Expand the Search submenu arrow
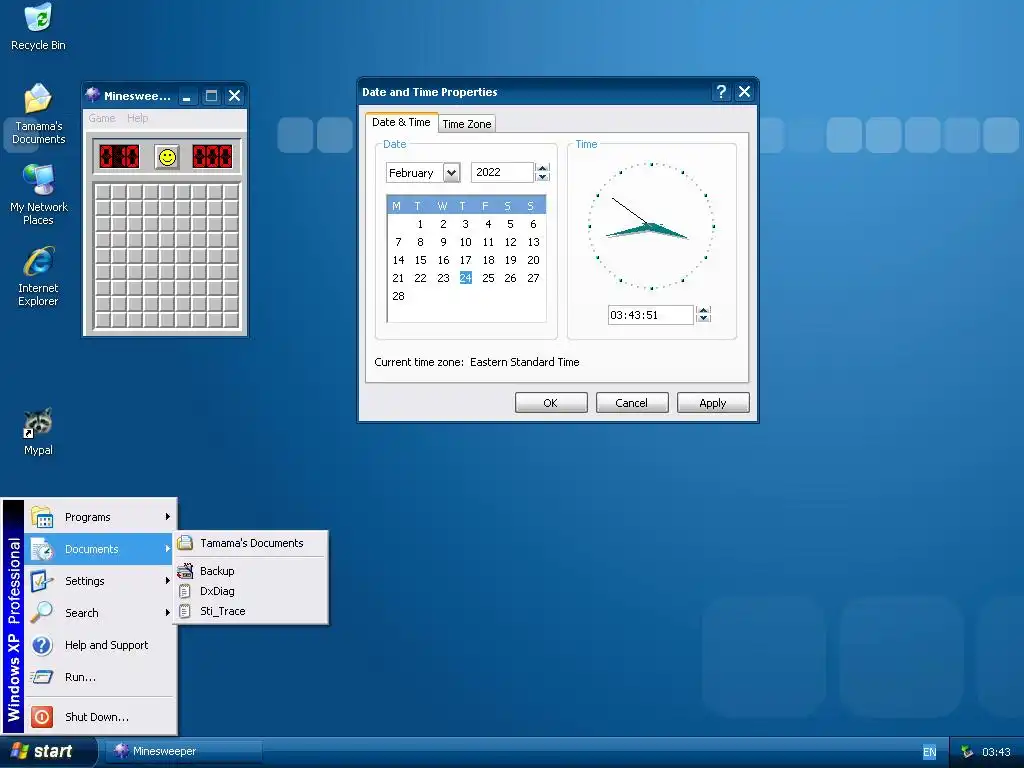The image size is (1024, 768). [168, 613]
